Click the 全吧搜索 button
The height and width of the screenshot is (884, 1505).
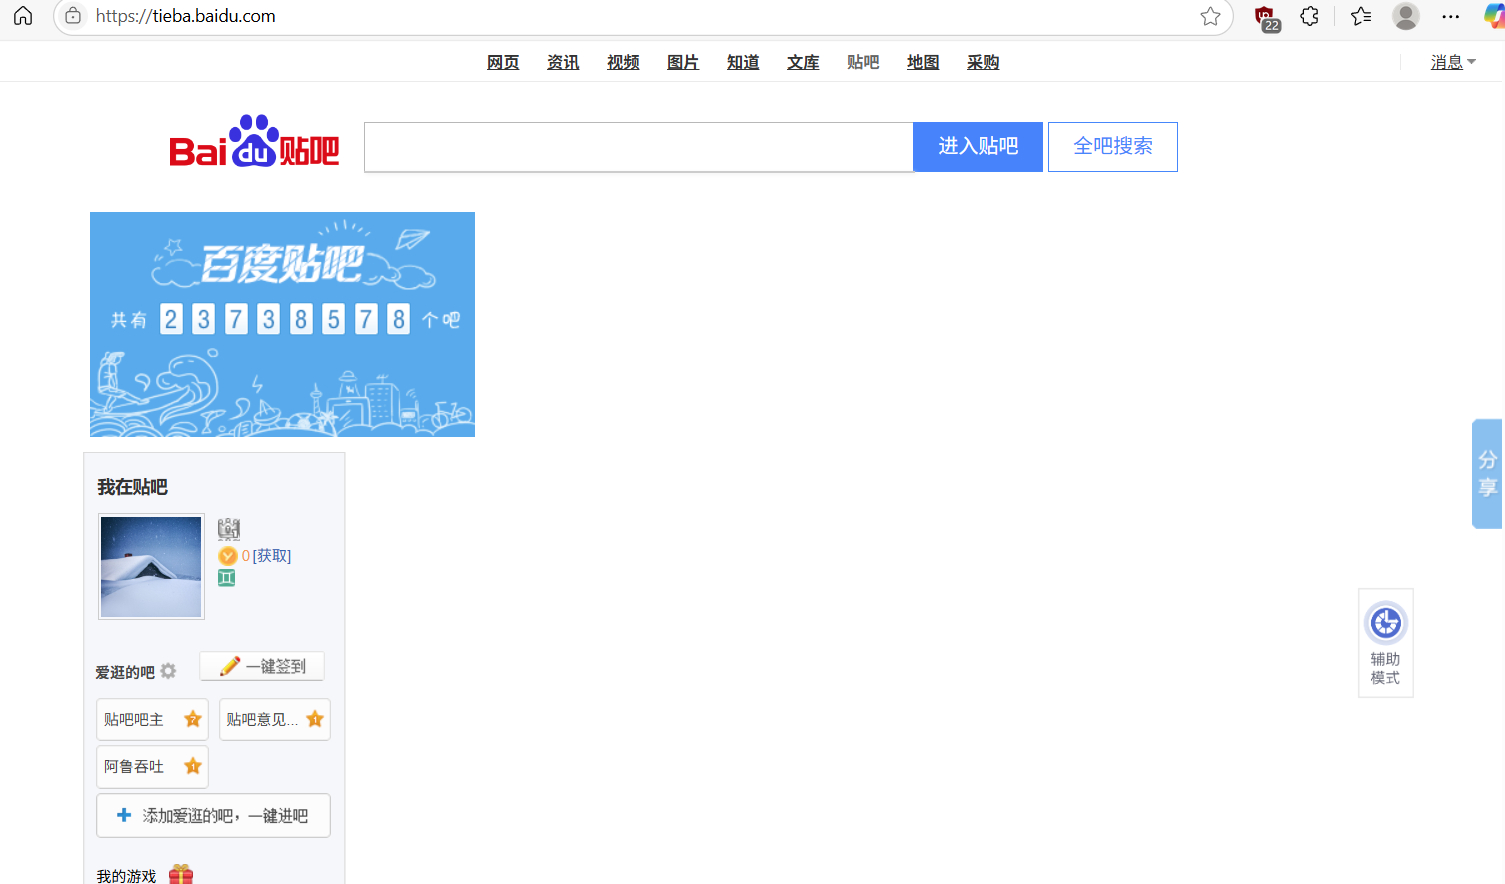click(x=1112, y=147)
